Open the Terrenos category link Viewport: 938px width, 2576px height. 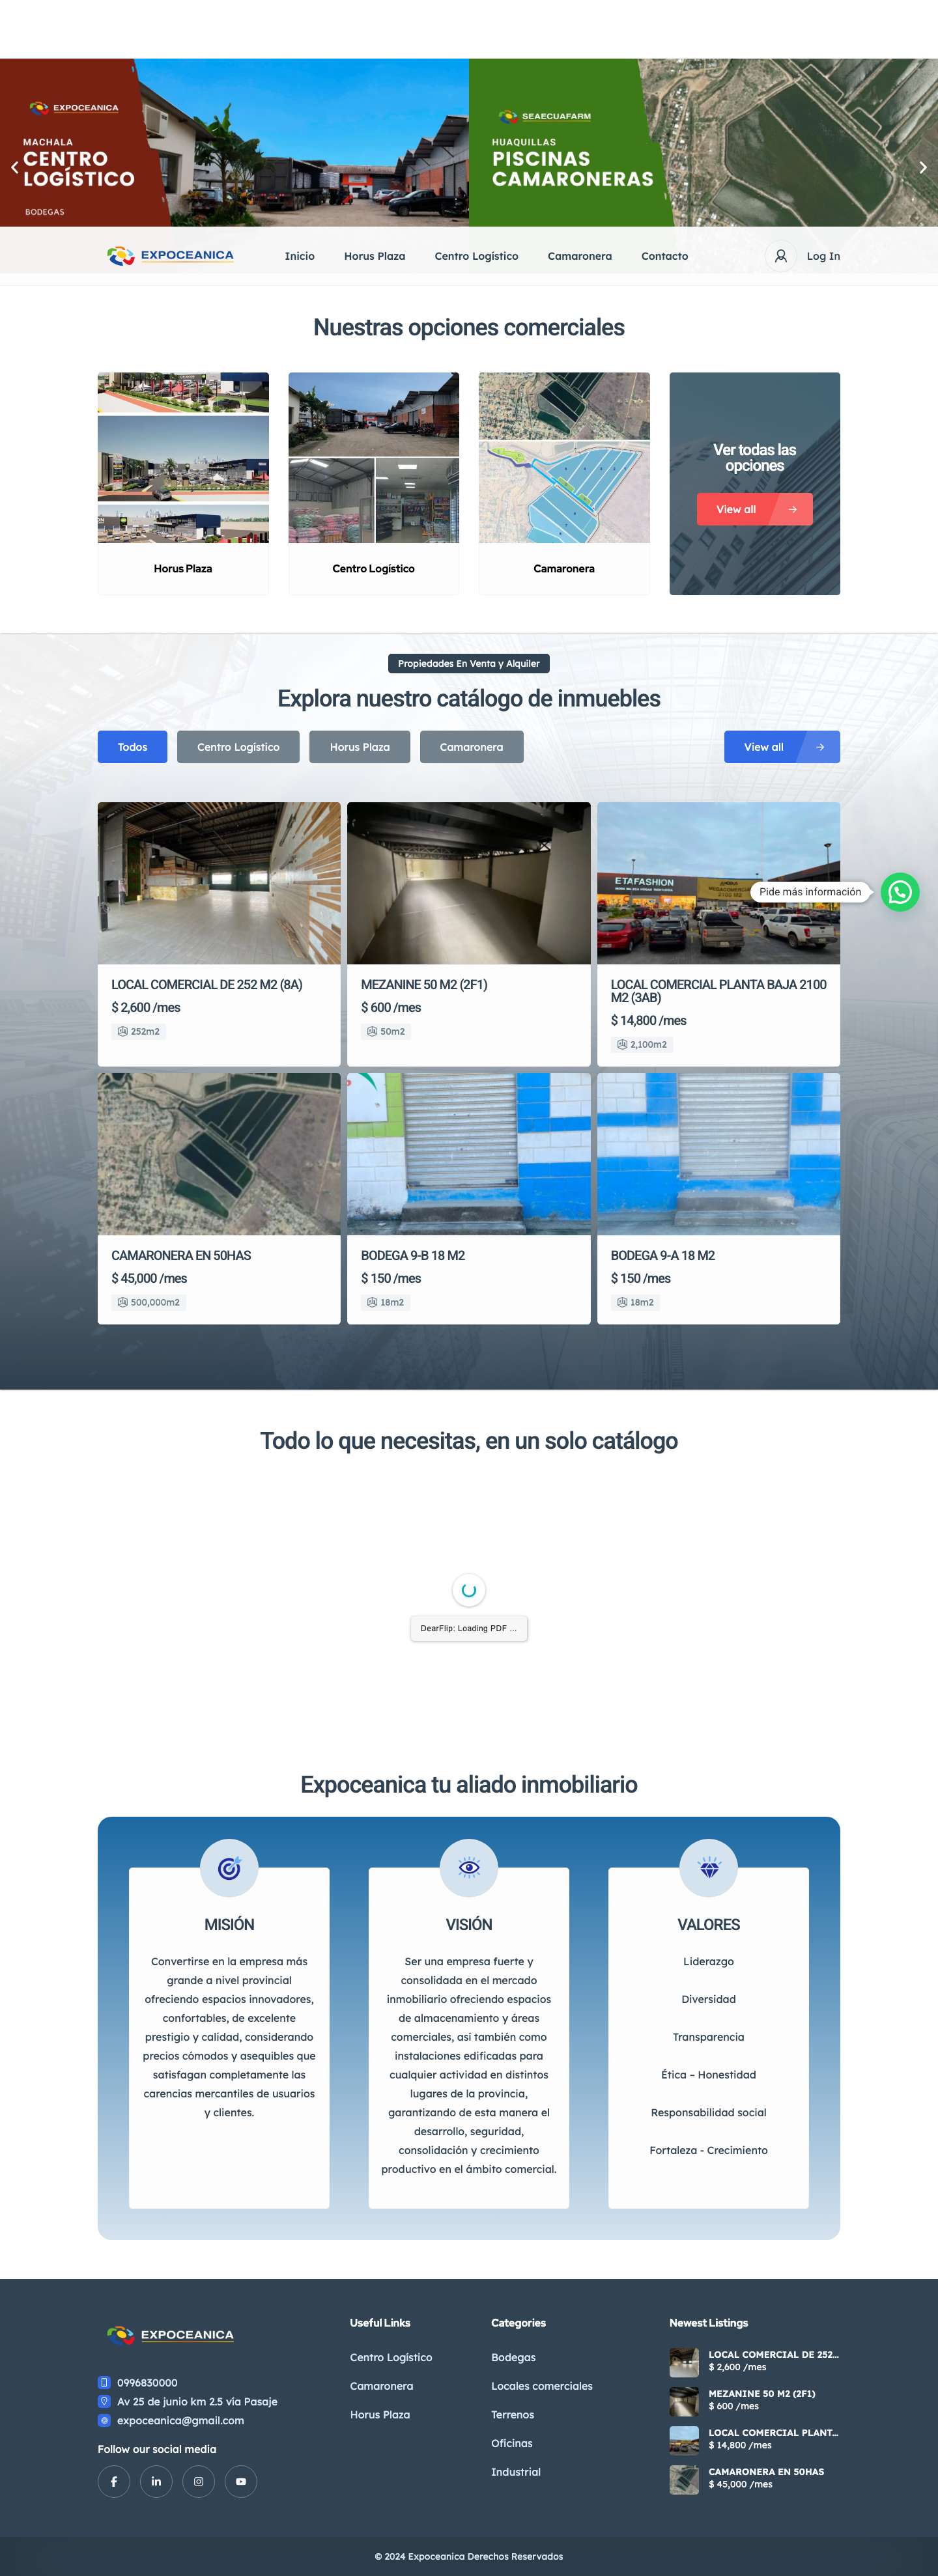(x=512, y=2414)
